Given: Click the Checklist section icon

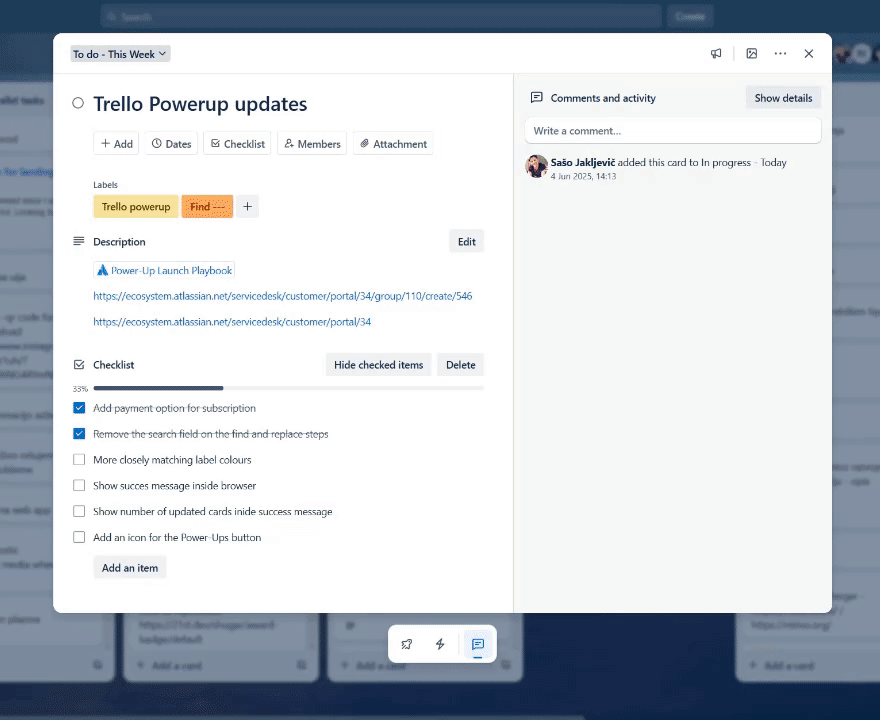Looking at the screenshot, I should 79,365.
